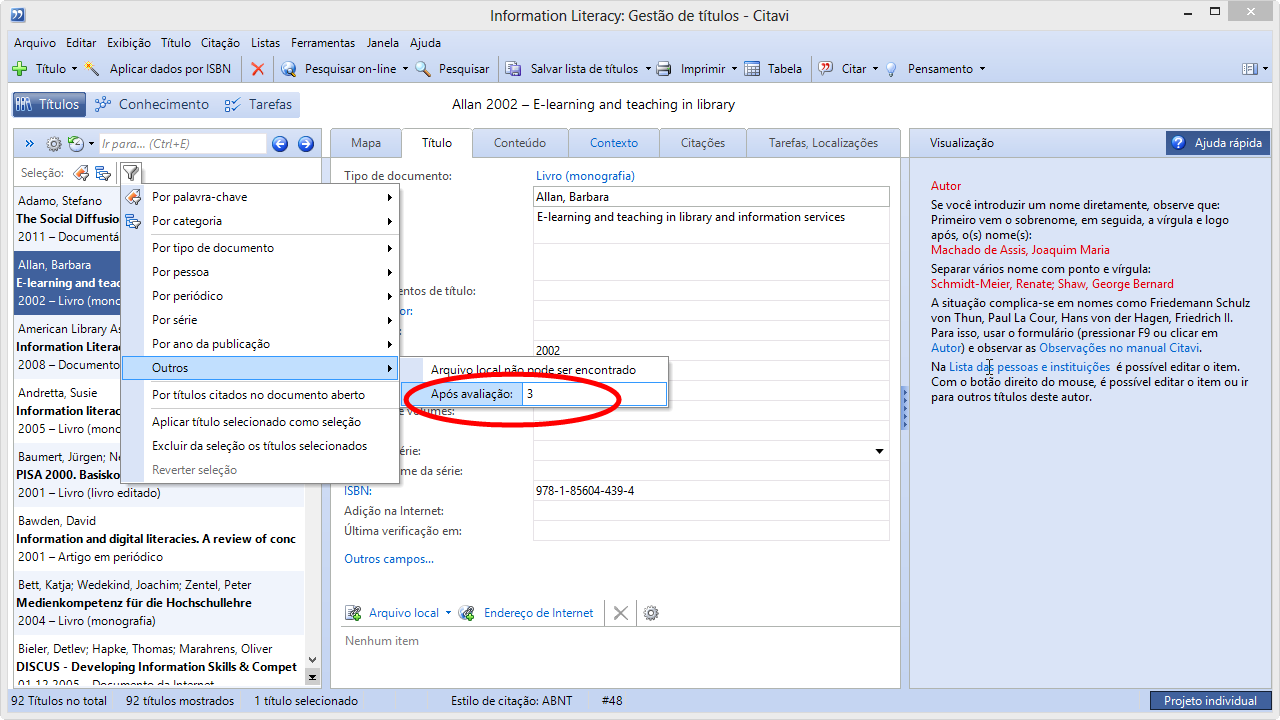The width and height of the screenshot is (1280, 720).
Task: Open Citar dropdown arrow
Action: click(875, 69)
